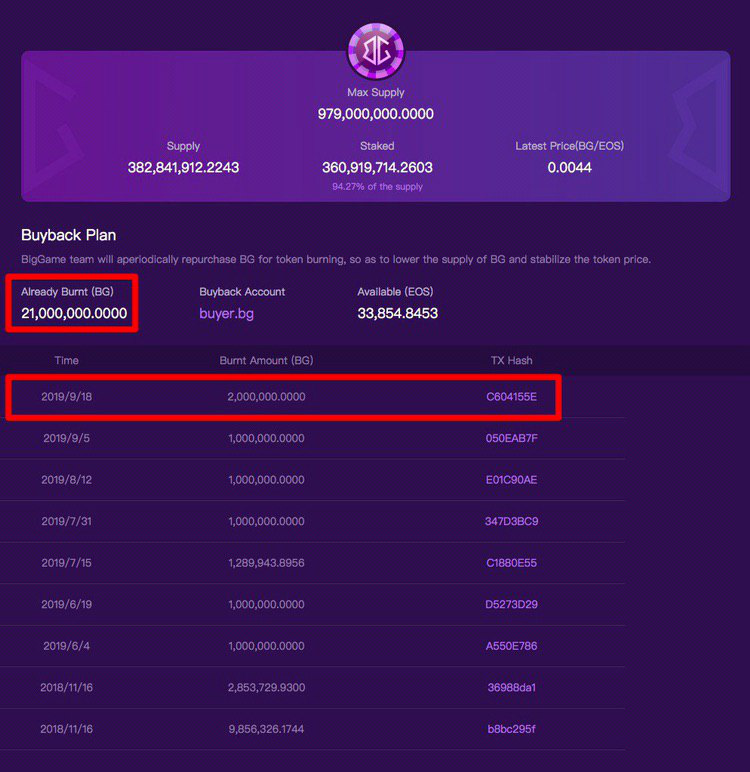Select the 2019/9/18 burn record row date
750x772 pixels.
[66, 397]
